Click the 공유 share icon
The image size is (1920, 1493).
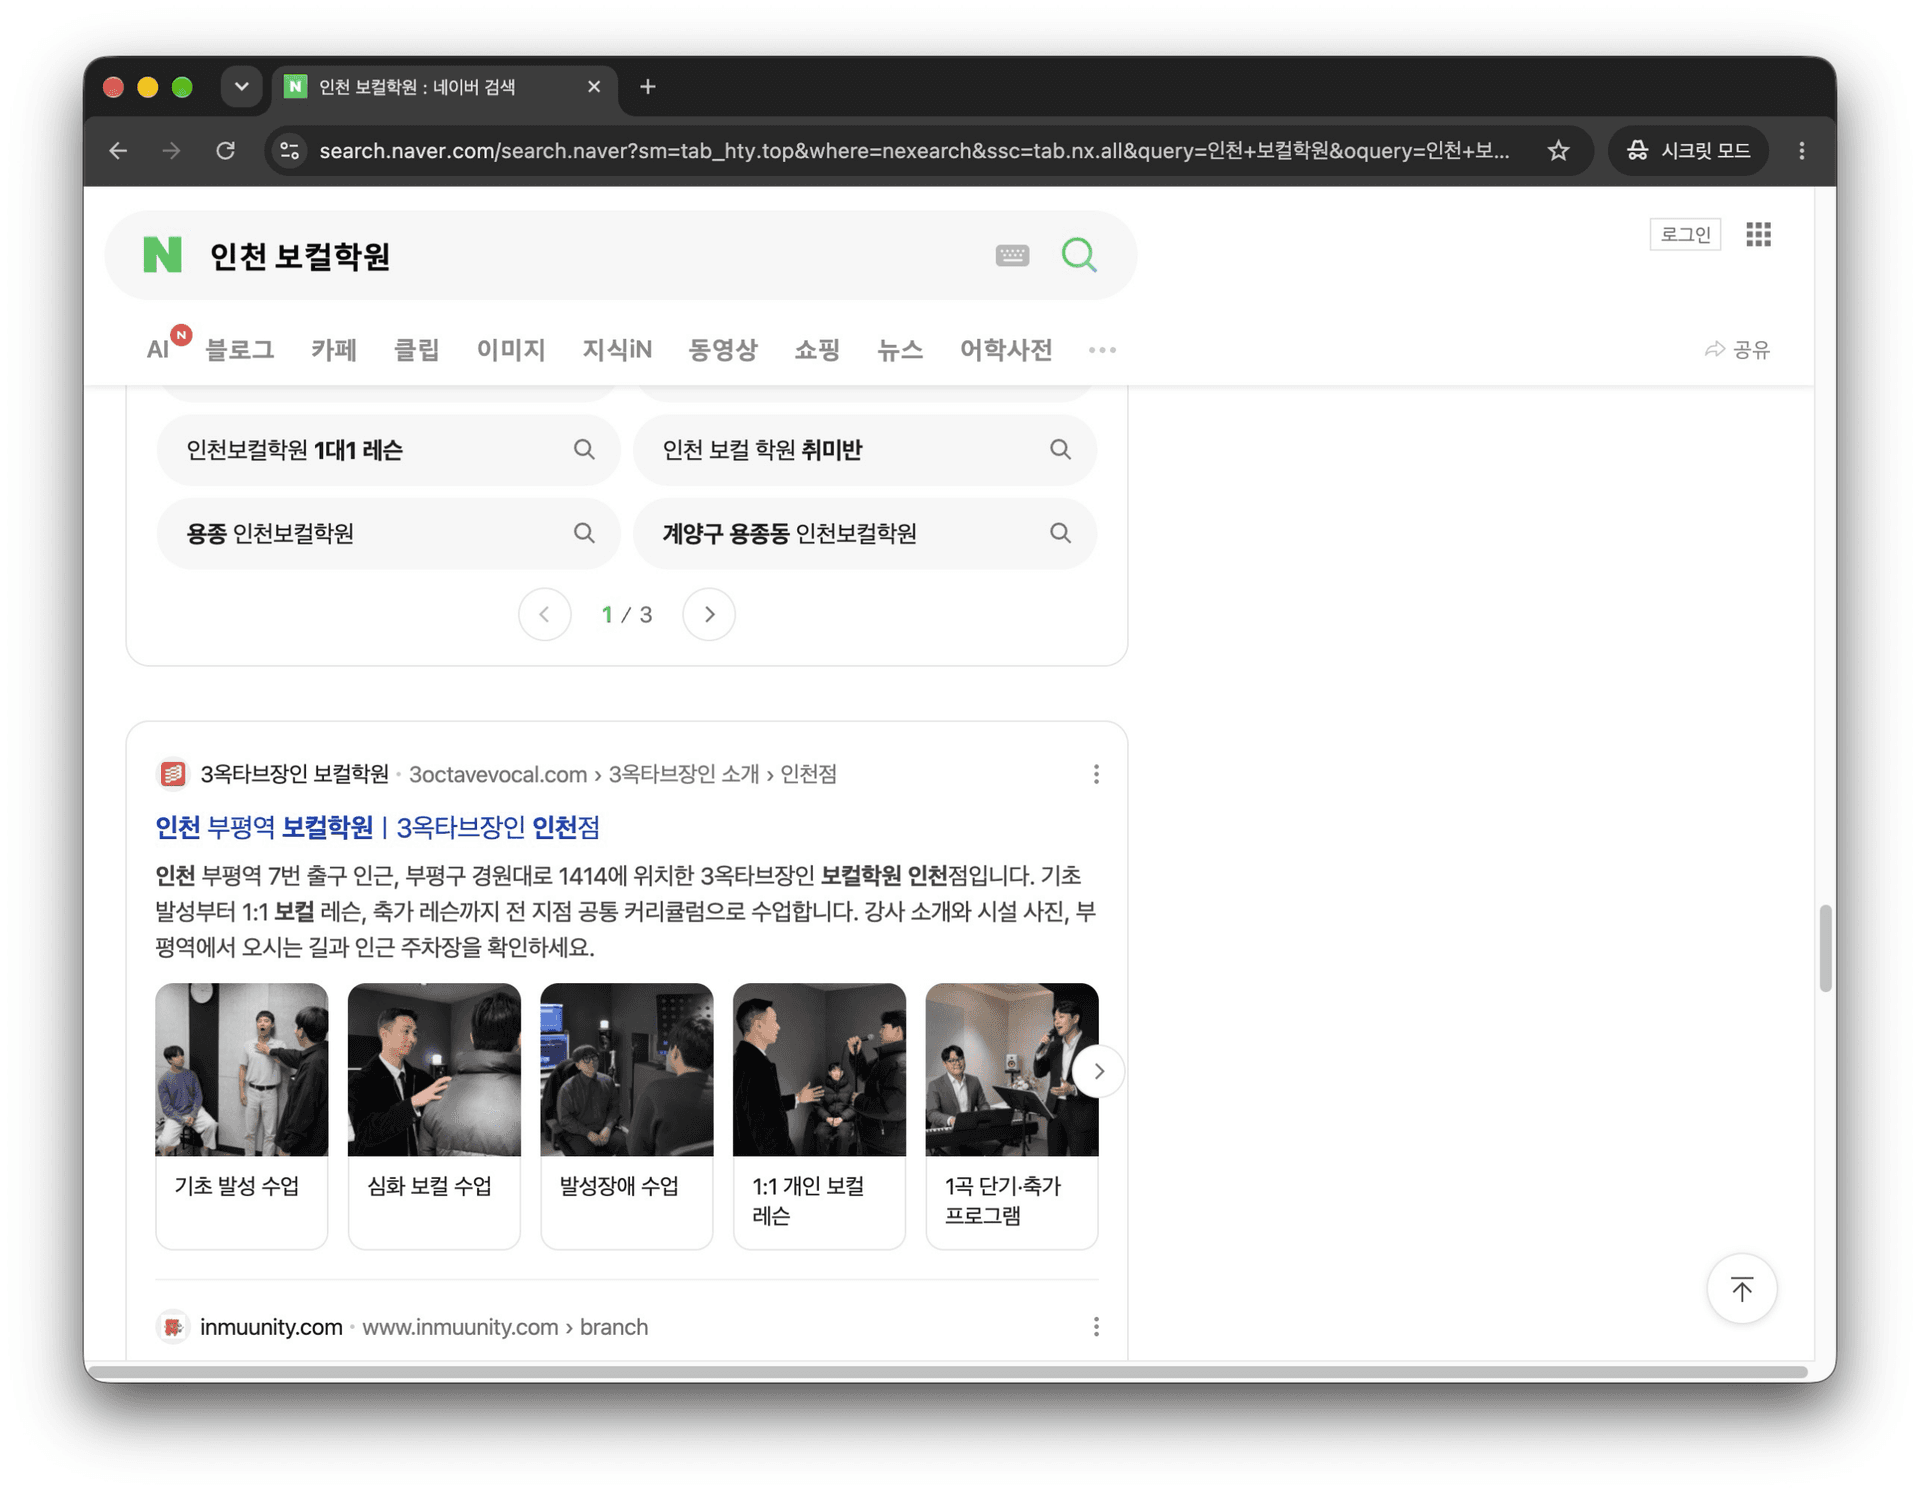(x=1737, y=349)
